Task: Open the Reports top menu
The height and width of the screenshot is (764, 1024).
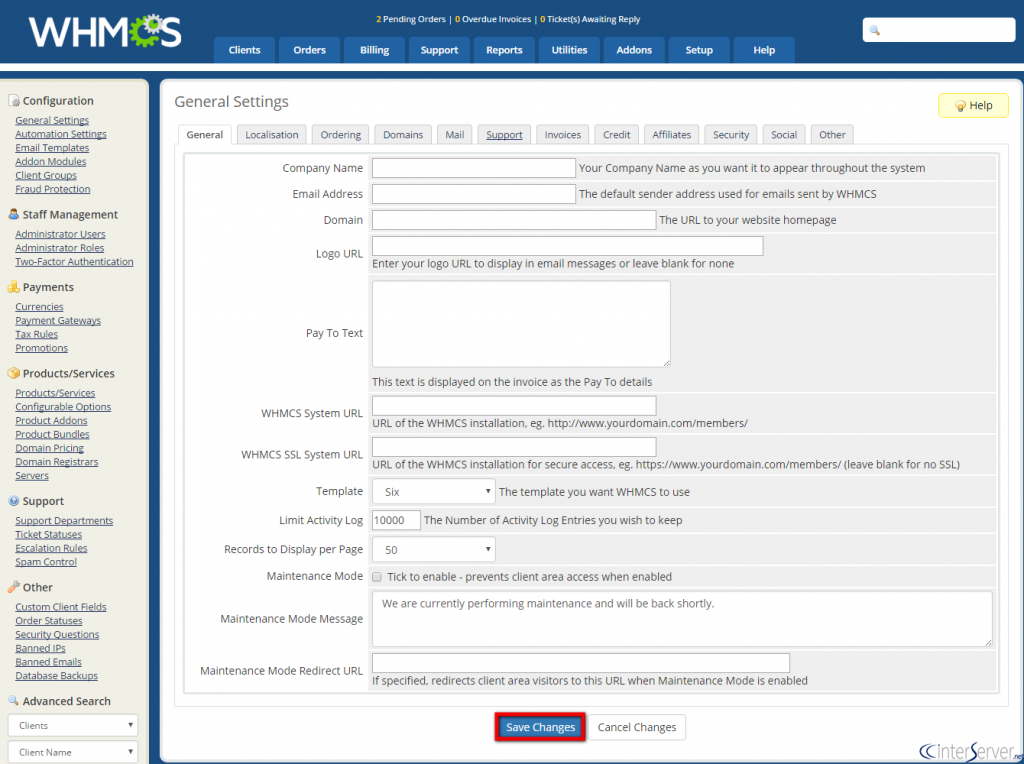Action: [x=504, y=50]
